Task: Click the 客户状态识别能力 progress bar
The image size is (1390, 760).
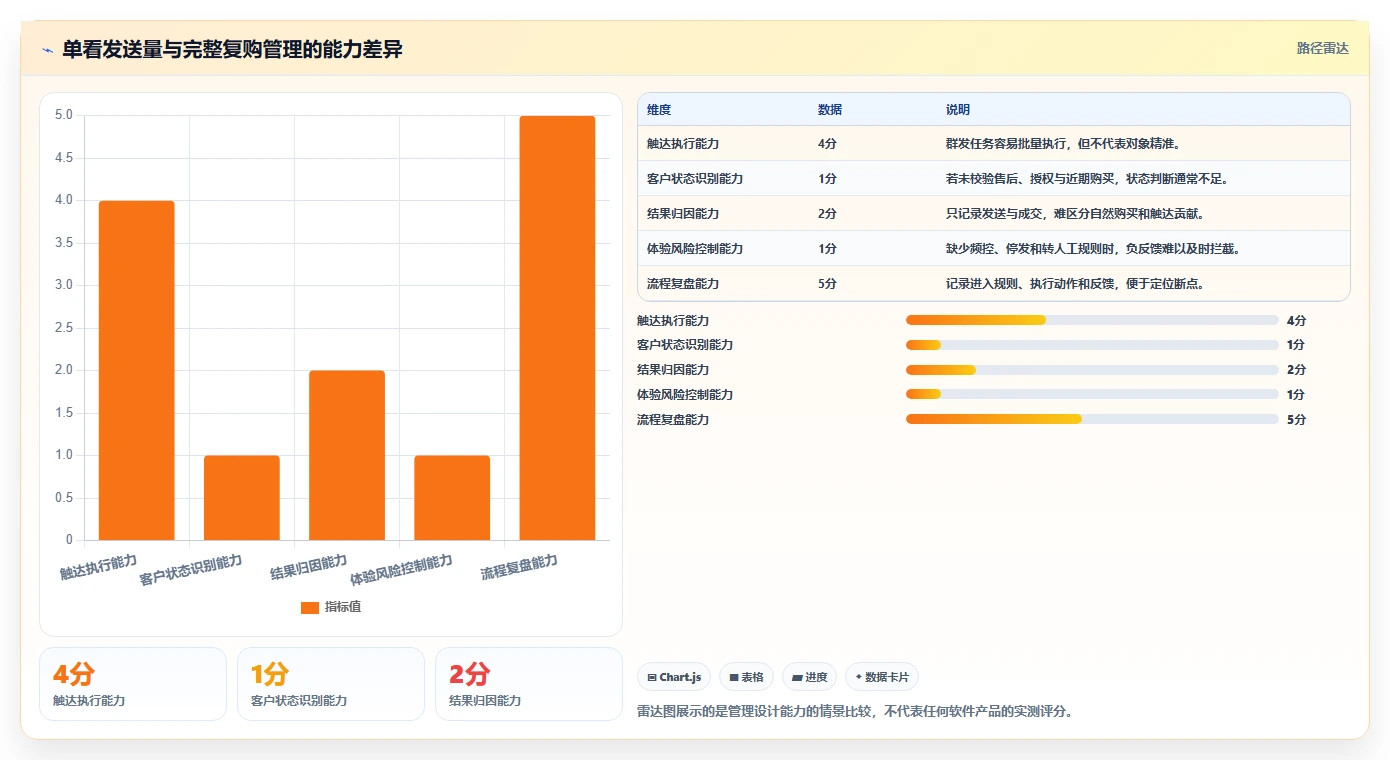Action: pyautogui.click(x=1092, y=345)
